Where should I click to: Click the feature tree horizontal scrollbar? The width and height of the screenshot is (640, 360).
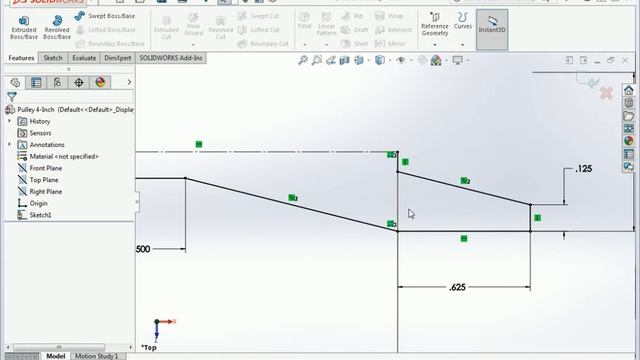69,347
